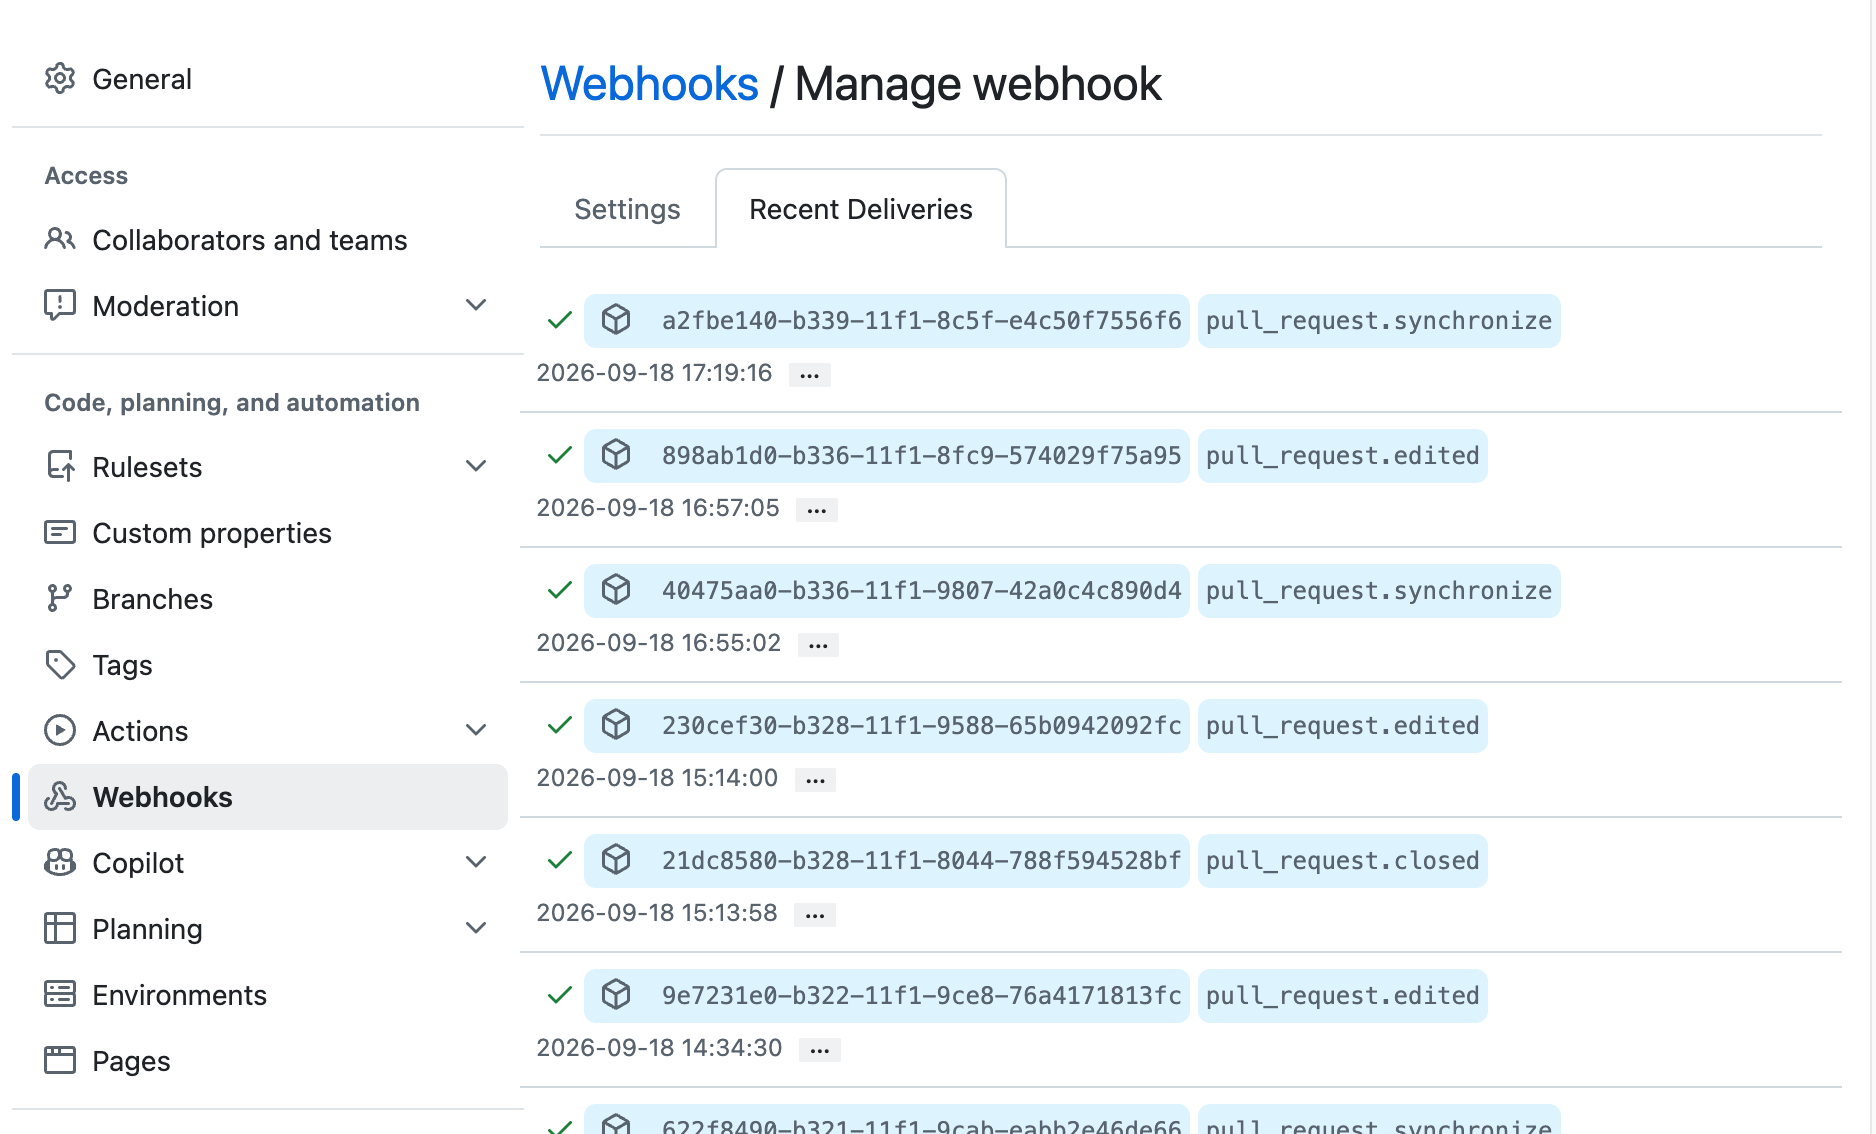Image resolution: width=1876 pixels, height=1134 pixels.
Task: Expand details for the 15:13:58 delivery
Action: coord(815,915)
